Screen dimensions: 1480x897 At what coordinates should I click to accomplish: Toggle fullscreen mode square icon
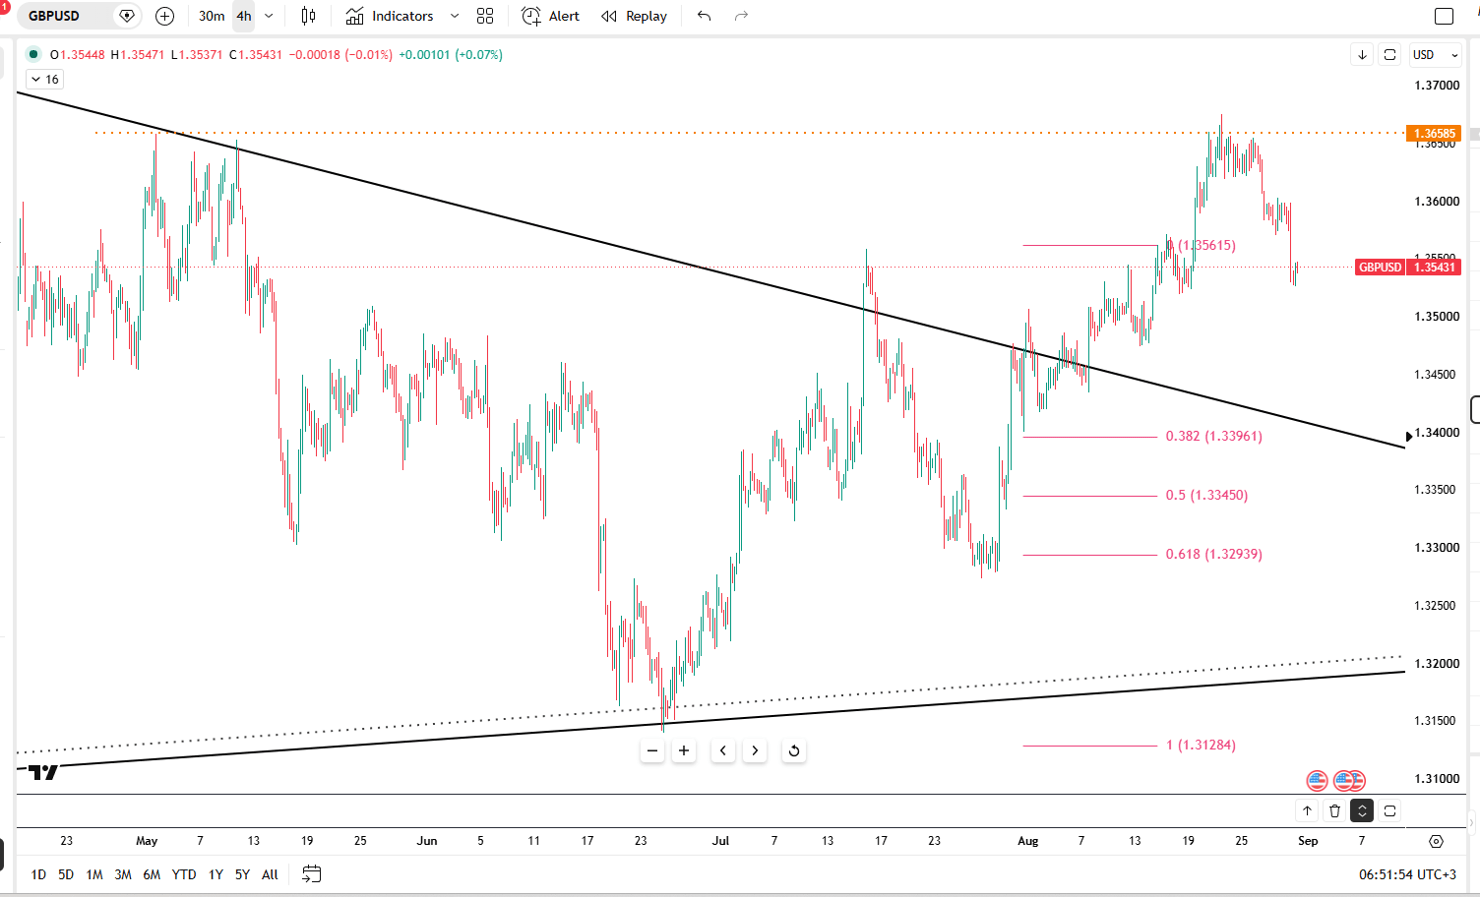click(x=1444, y=16)
